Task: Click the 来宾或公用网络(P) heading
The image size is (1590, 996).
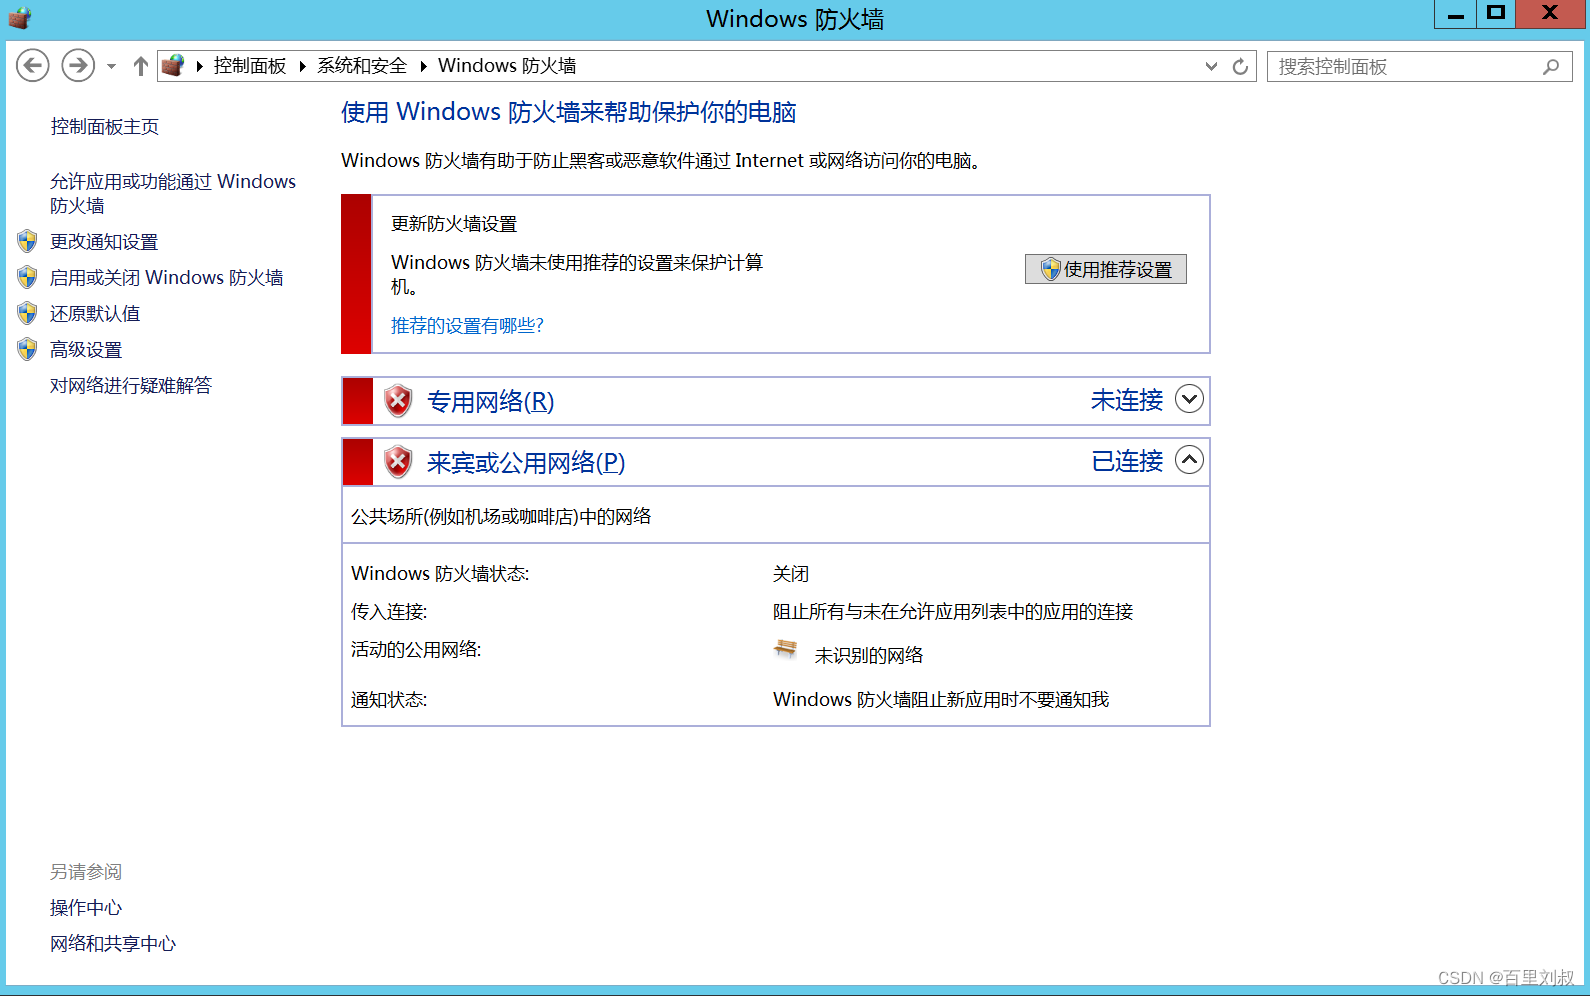Action: [526, 462]
